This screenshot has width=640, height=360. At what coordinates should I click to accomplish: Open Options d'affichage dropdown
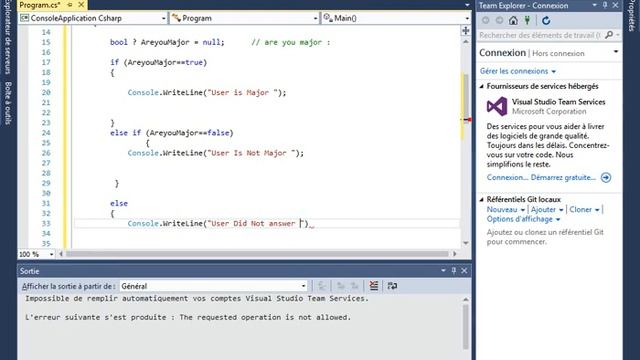523,219
